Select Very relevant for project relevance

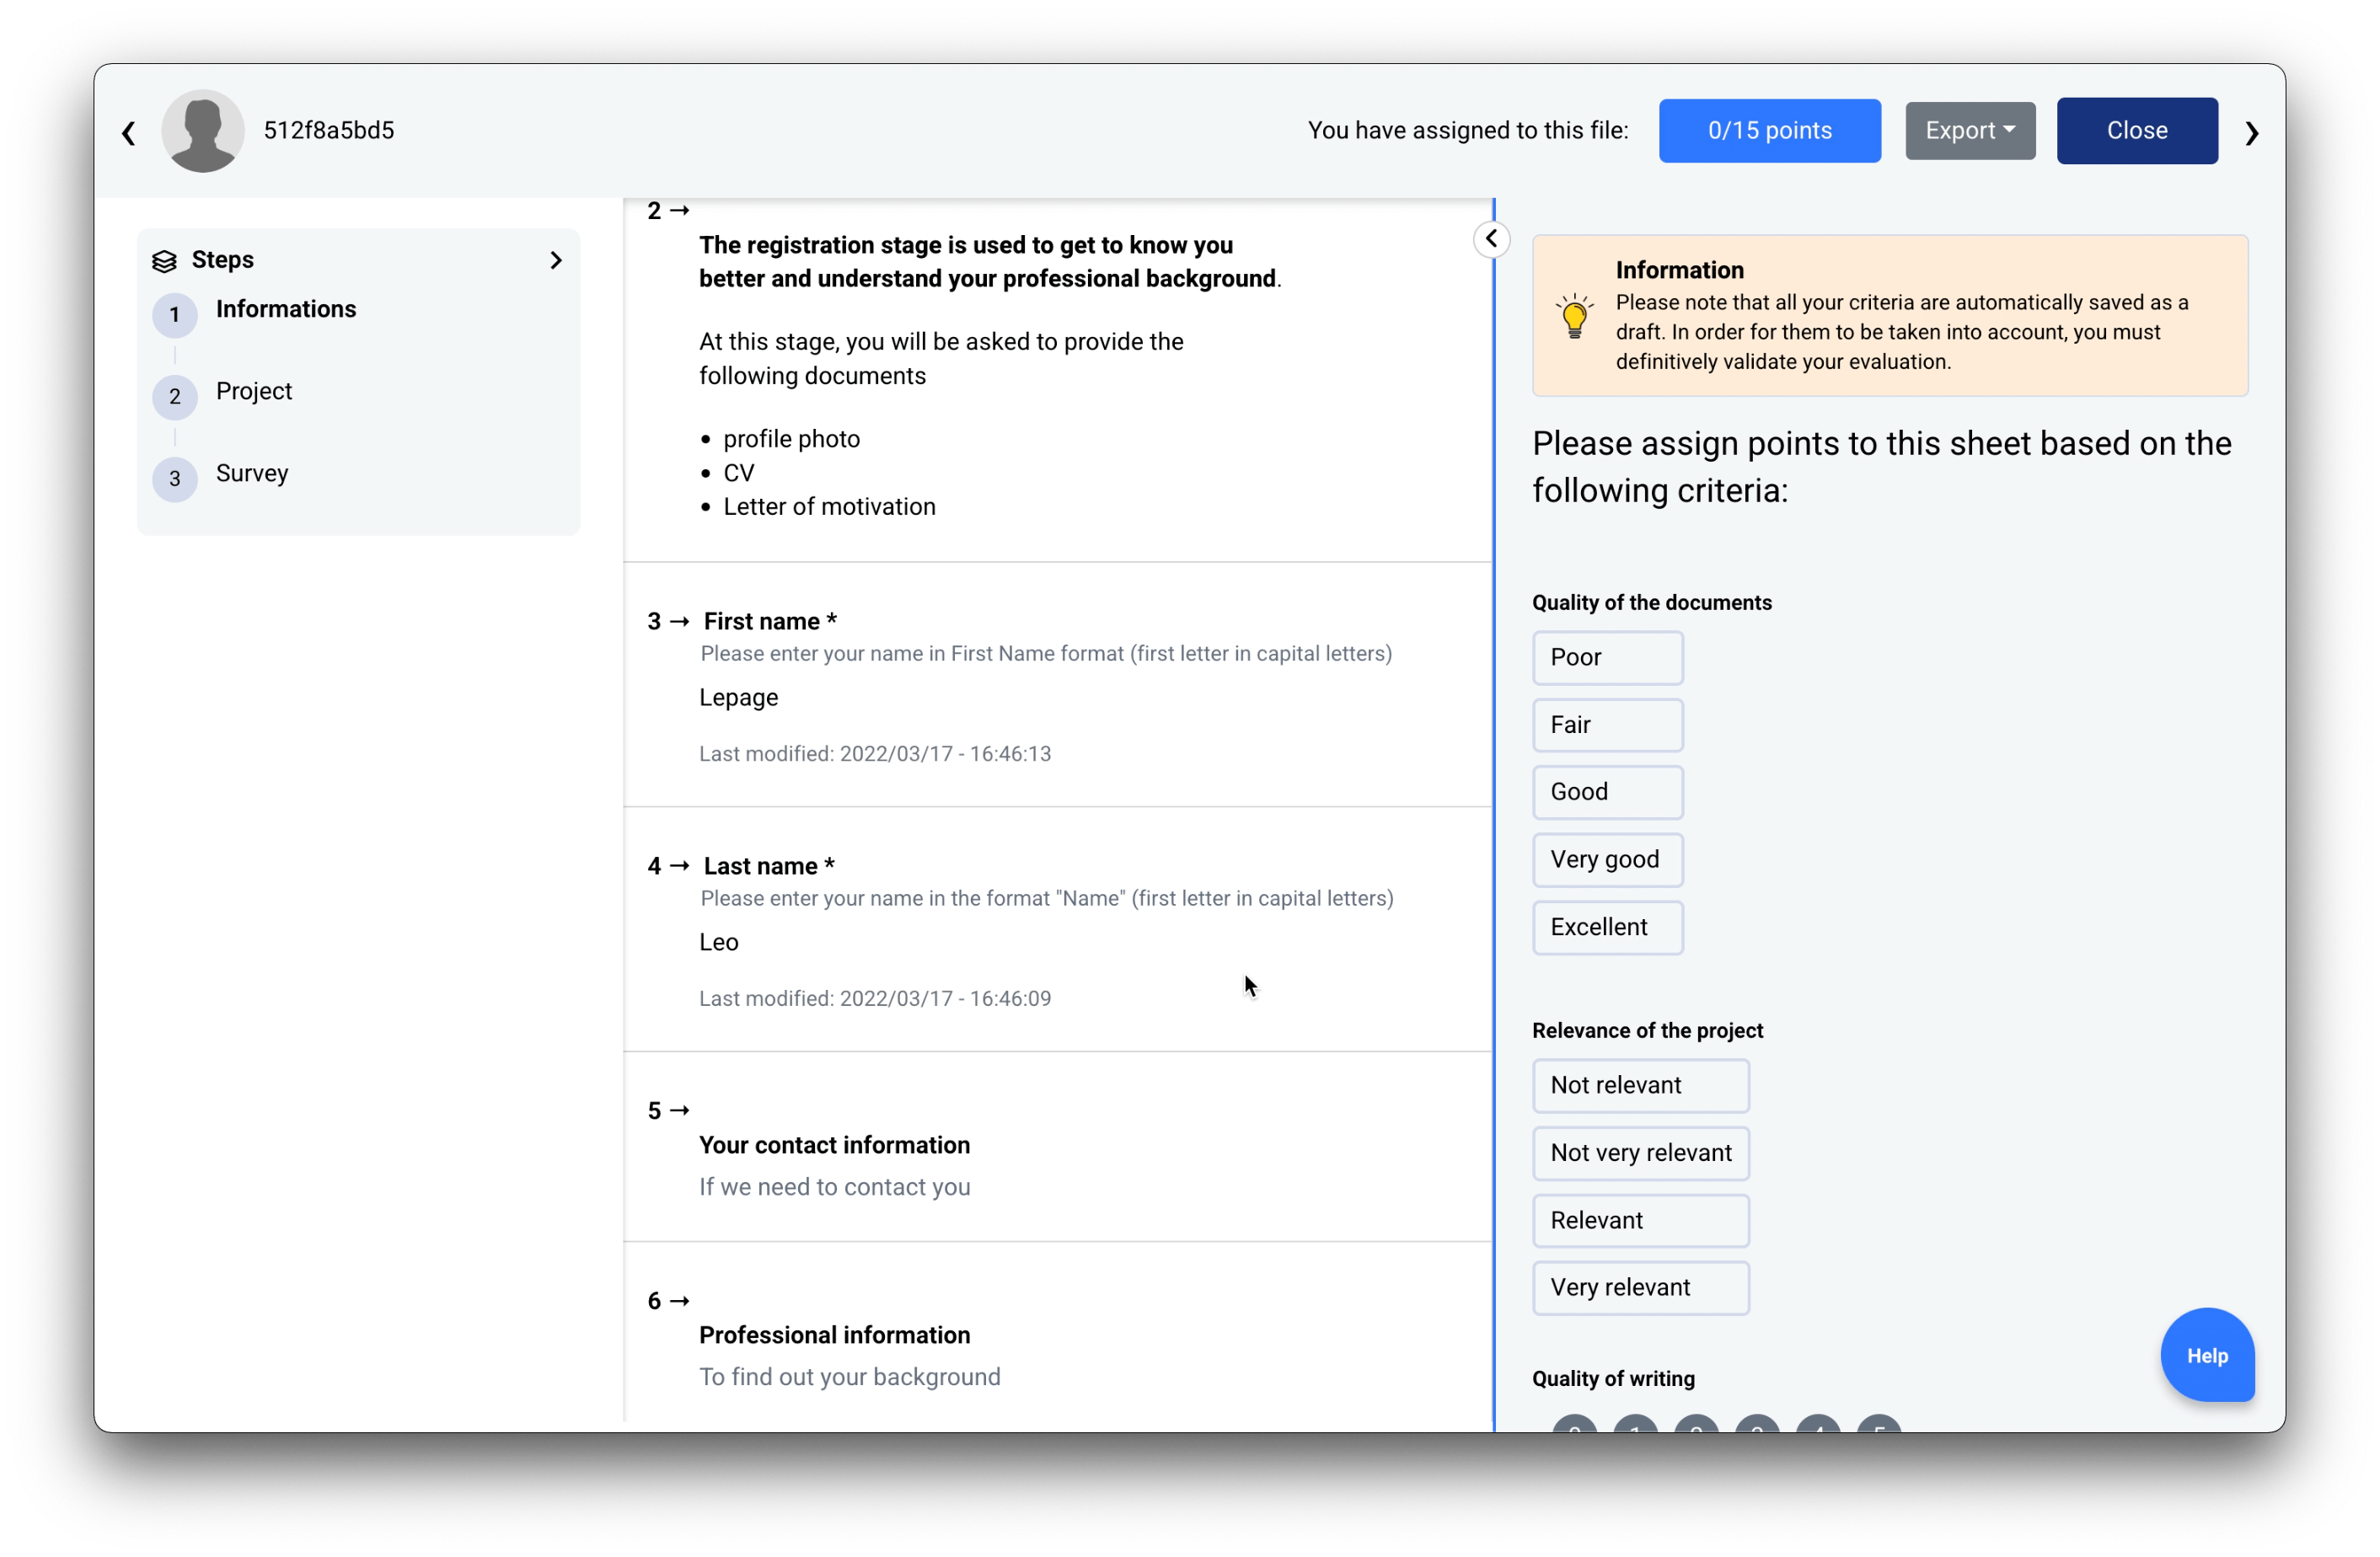pyautogui.click(x=1640, y=1287)
